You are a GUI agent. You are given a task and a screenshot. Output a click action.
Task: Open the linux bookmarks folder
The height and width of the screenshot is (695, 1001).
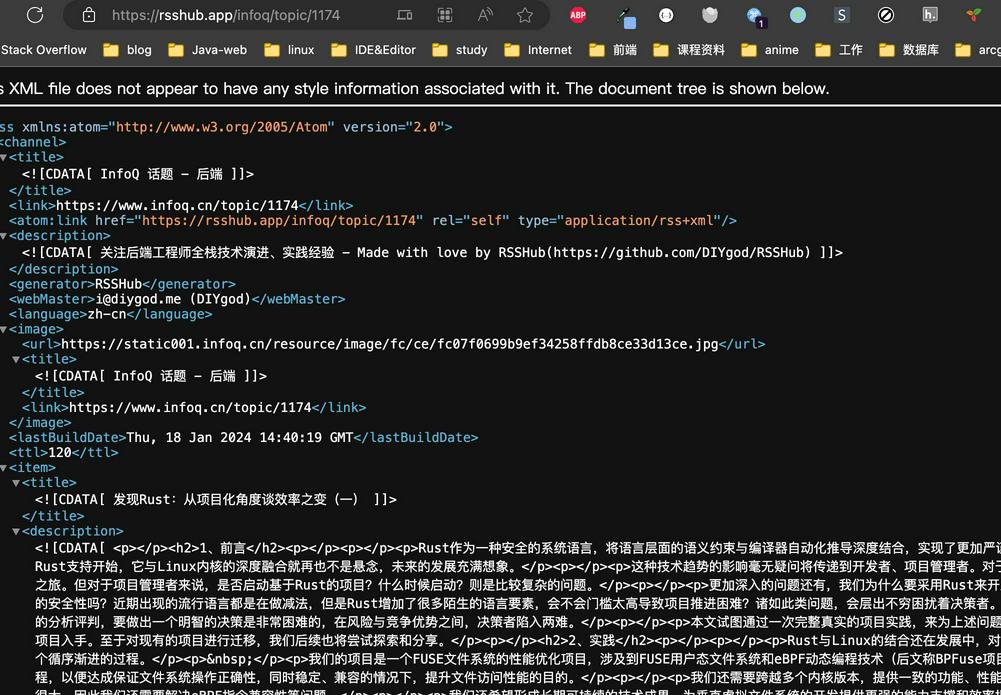(289, 50)
